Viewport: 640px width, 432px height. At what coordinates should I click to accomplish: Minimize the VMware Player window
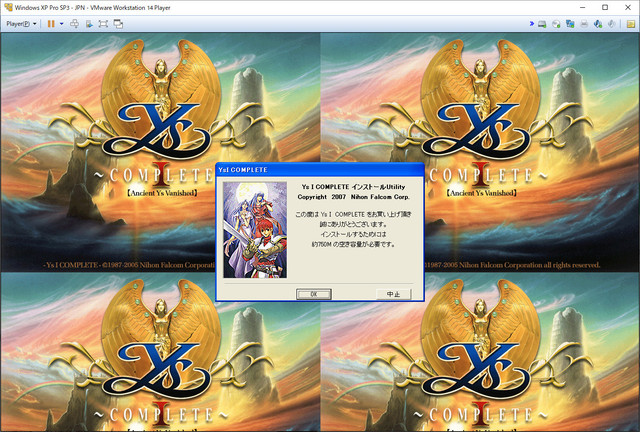(x=582, y=7)
